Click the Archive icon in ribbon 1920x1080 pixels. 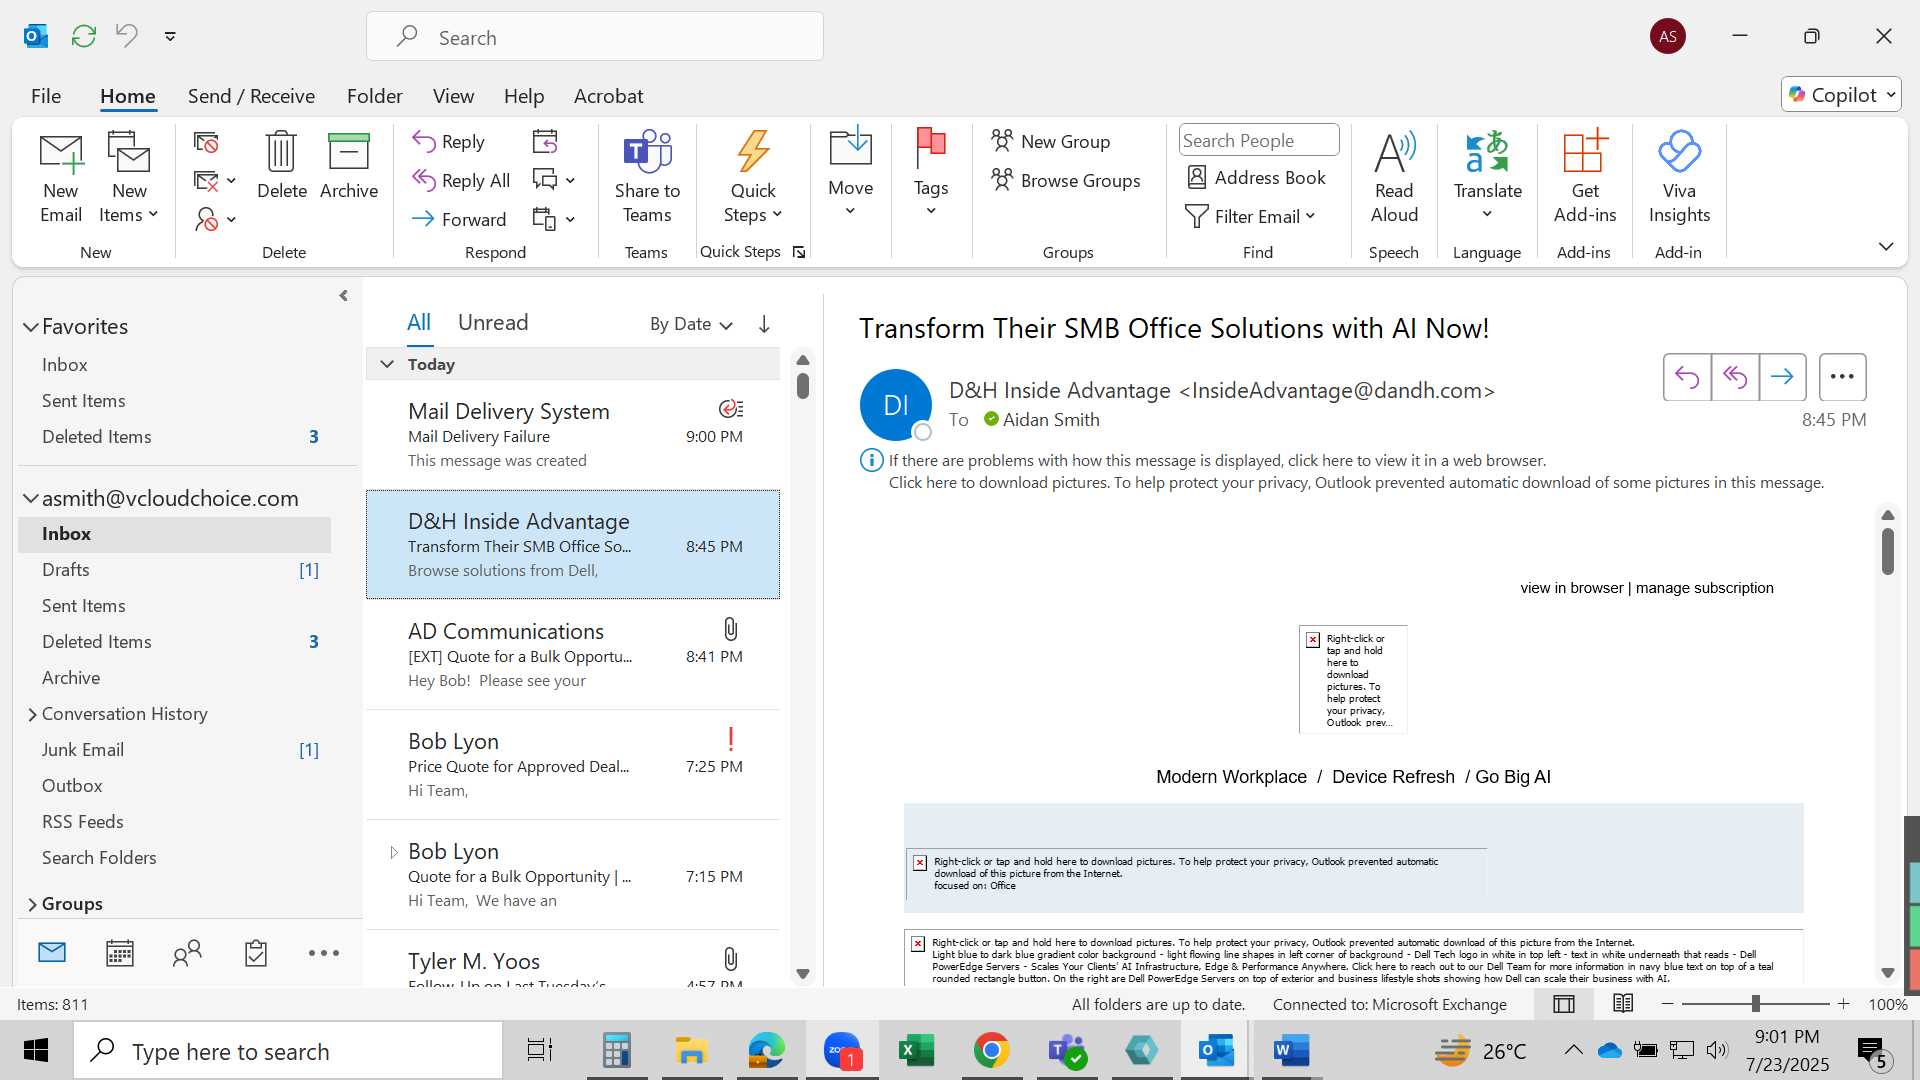tap(349, 152)
